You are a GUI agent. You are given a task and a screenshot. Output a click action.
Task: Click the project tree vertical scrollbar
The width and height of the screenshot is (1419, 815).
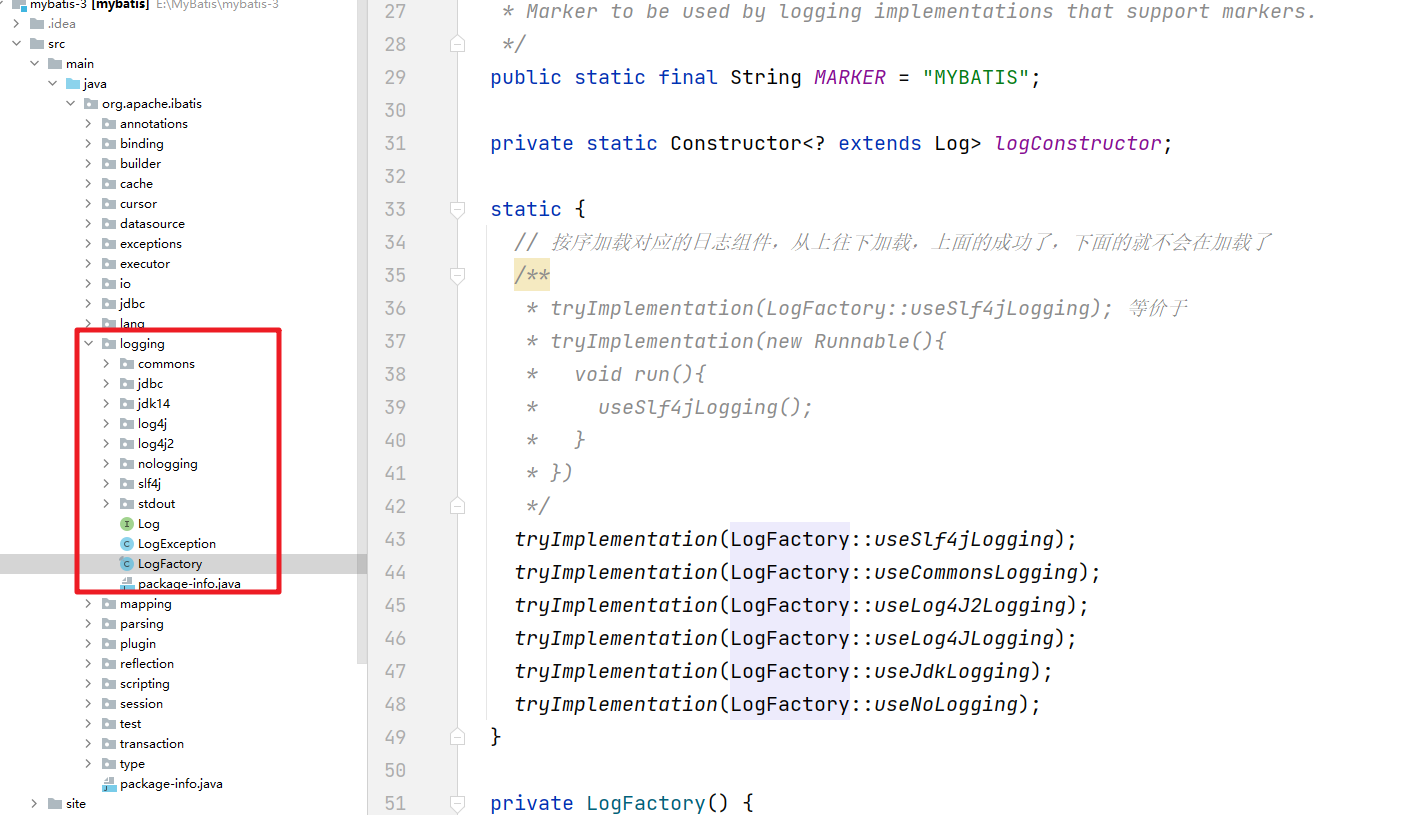(362, 330)
